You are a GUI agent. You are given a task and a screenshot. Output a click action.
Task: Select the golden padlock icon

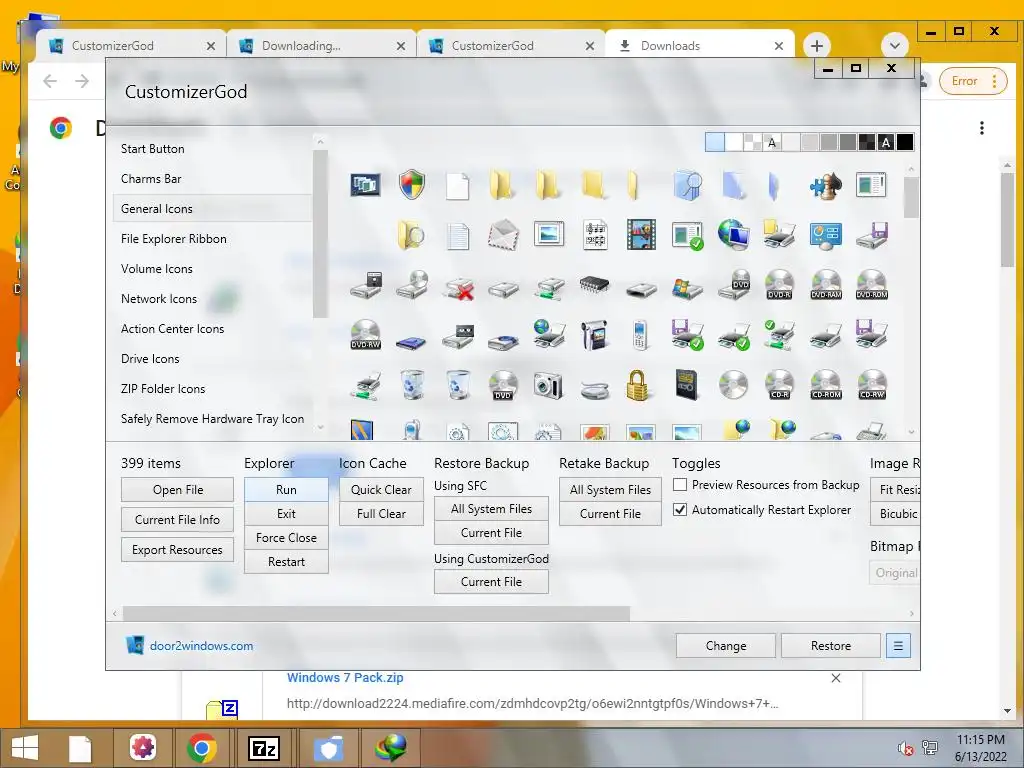pos(637,384)
